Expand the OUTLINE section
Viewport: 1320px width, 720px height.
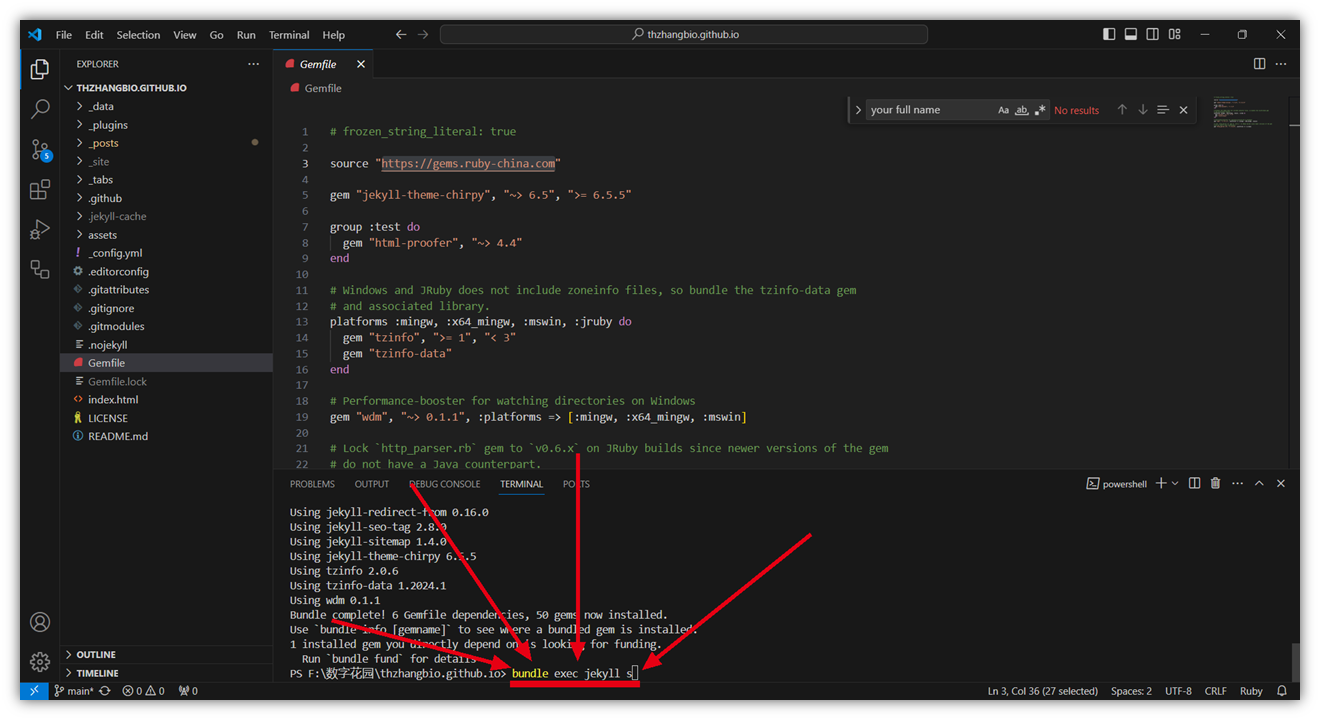click(x=166, y=655)
